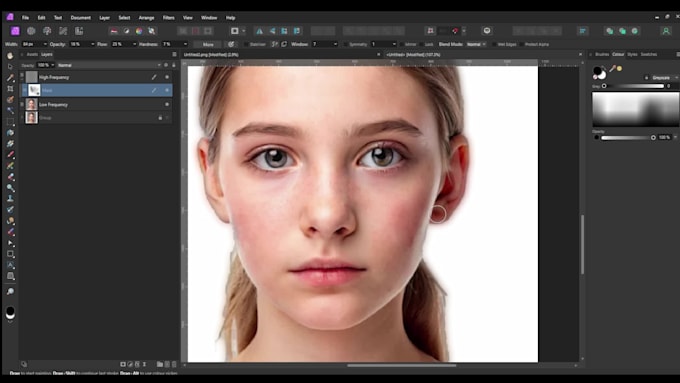Select the Flood Select wand tool
This screenshot has height=383, width=680.
pyautogui.click(x=10, y=111)
